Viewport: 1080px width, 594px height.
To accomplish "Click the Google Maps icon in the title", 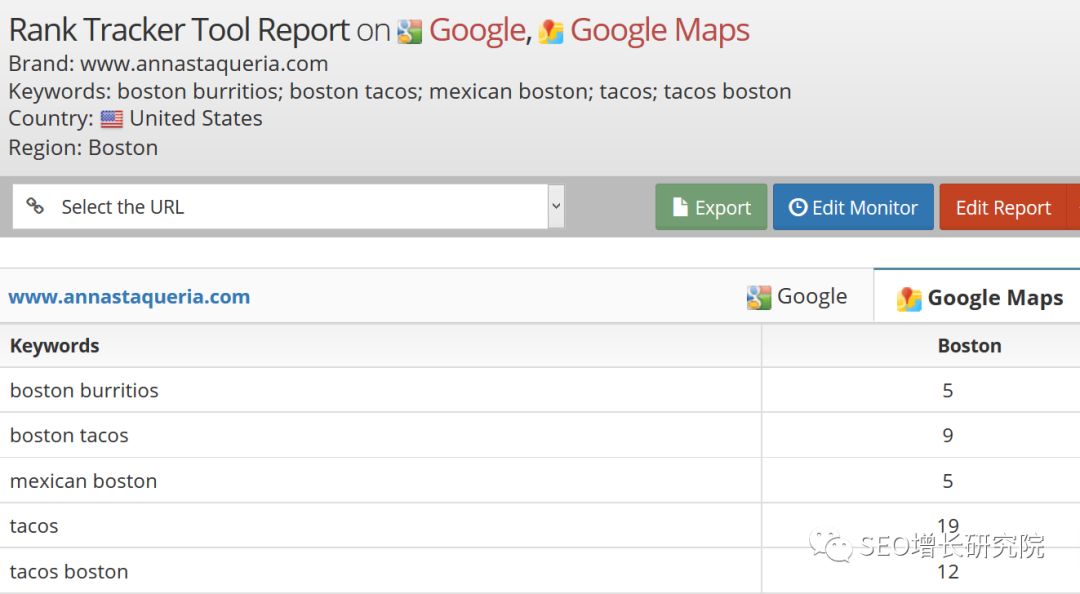I will click(x=550, y=32).
